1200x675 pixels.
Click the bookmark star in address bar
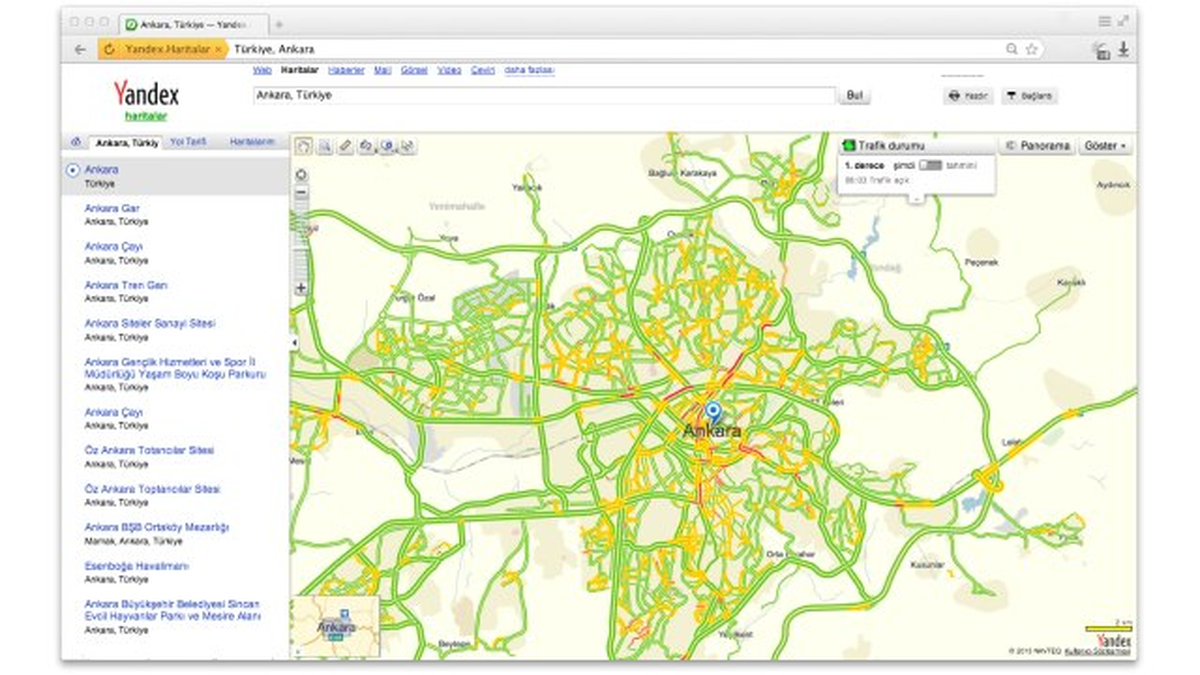tap(1031, 49)
